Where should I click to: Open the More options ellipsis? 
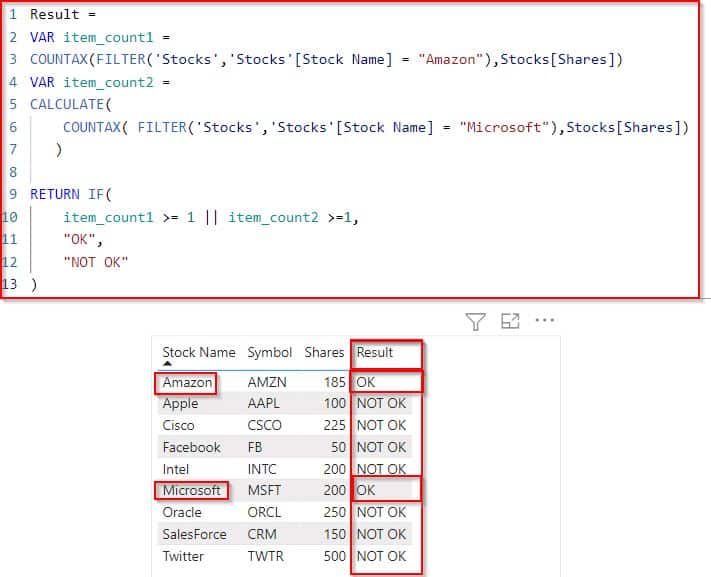(x=545, y=320)
